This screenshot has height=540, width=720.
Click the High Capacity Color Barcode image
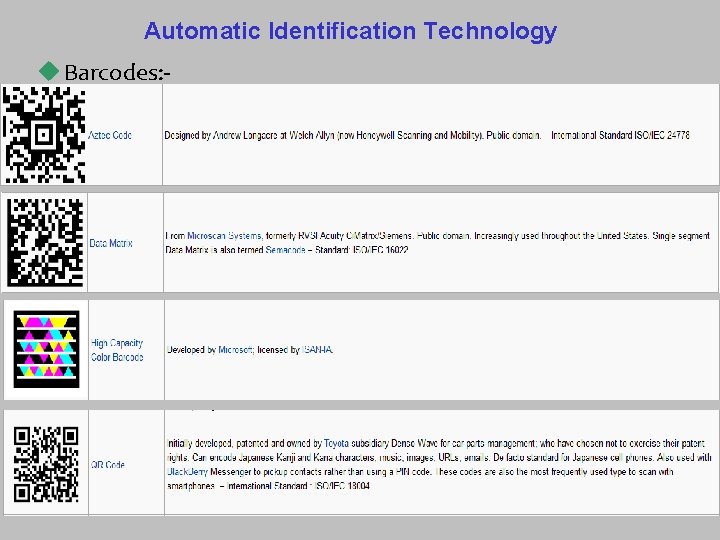pos(46,349)
